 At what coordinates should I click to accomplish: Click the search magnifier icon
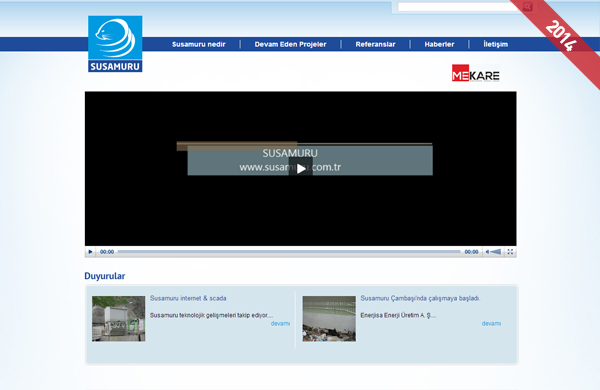tap(528, 7)
